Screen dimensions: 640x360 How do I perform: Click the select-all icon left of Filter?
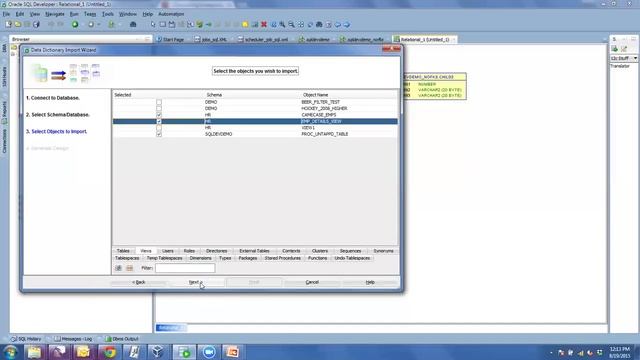(x=118, y=268)
